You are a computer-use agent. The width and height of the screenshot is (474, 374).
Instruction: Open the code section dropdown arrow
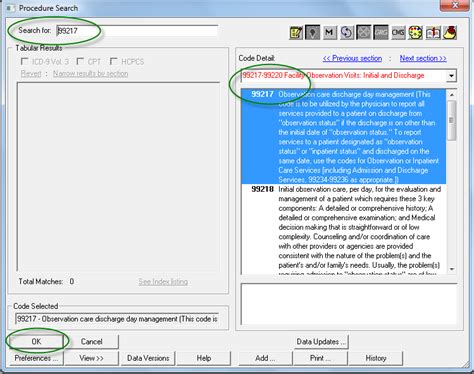click(x=451, y=76)
